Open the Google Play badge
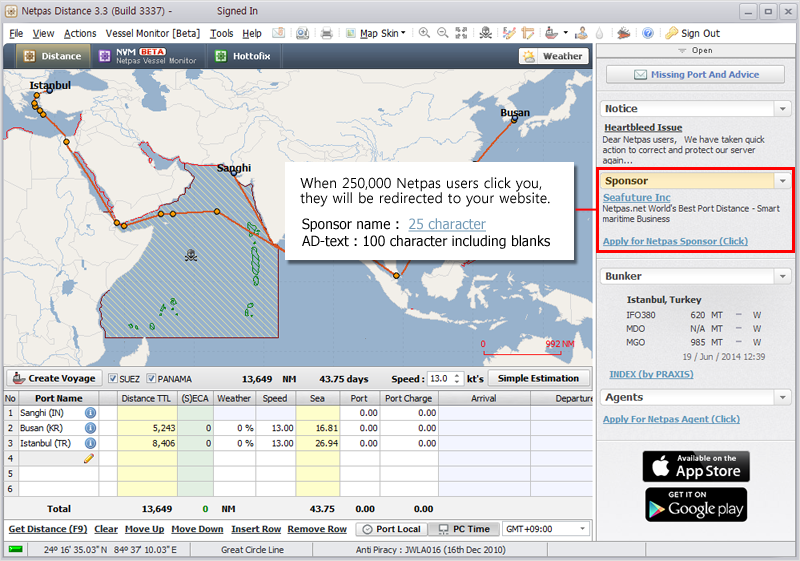Image resolution: width=800 pixels, height=561 pixels. pos(696,504)
